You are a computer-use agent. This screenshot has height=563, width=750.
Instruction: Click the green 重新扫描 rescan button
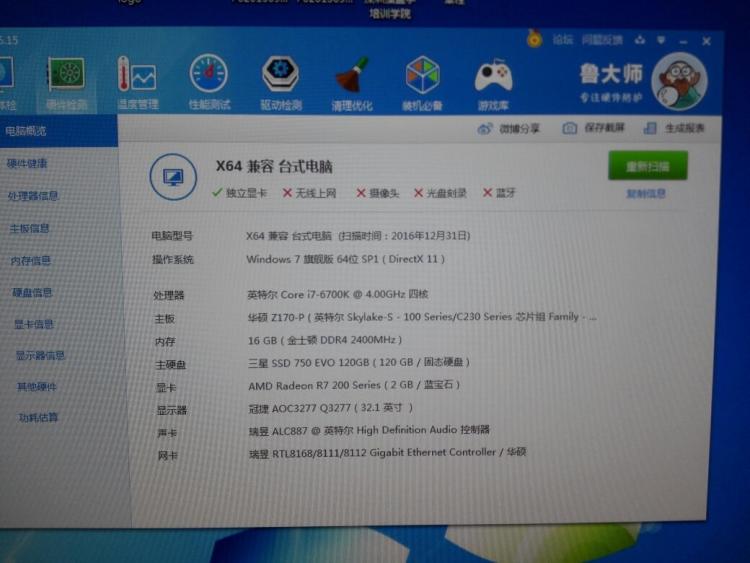coord(648,166)
